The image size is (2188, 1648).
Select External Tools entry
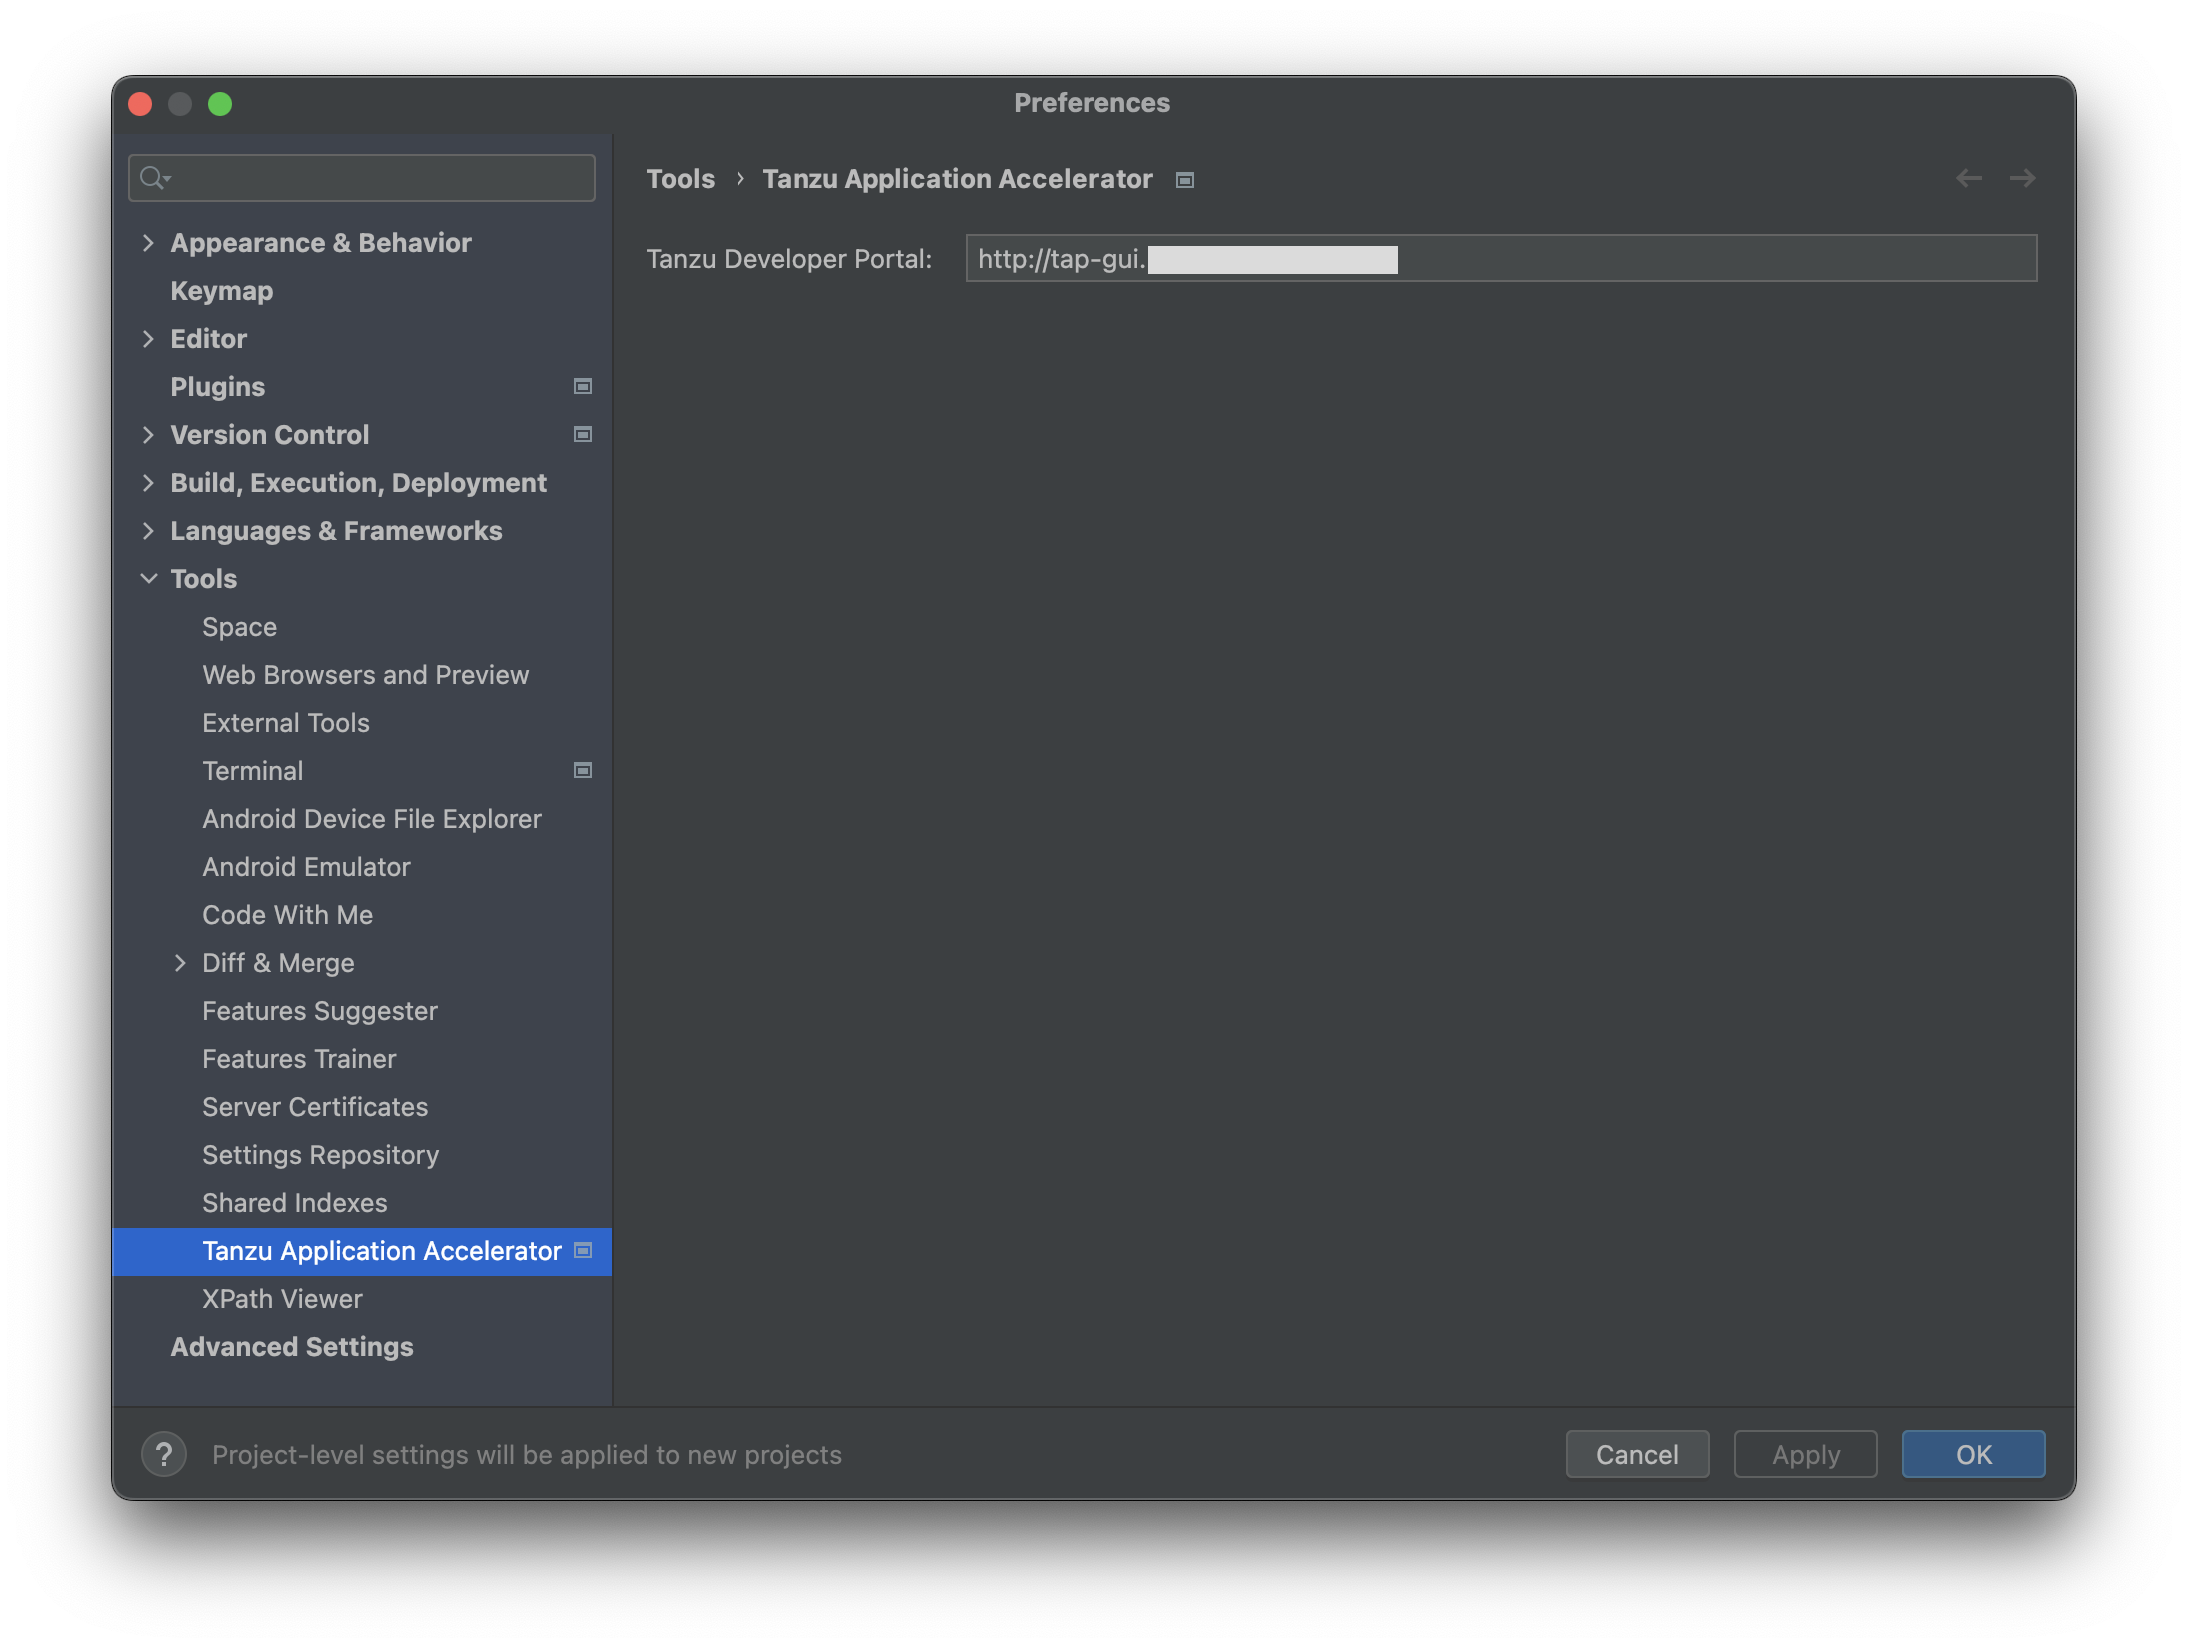[x=285, y=723]
